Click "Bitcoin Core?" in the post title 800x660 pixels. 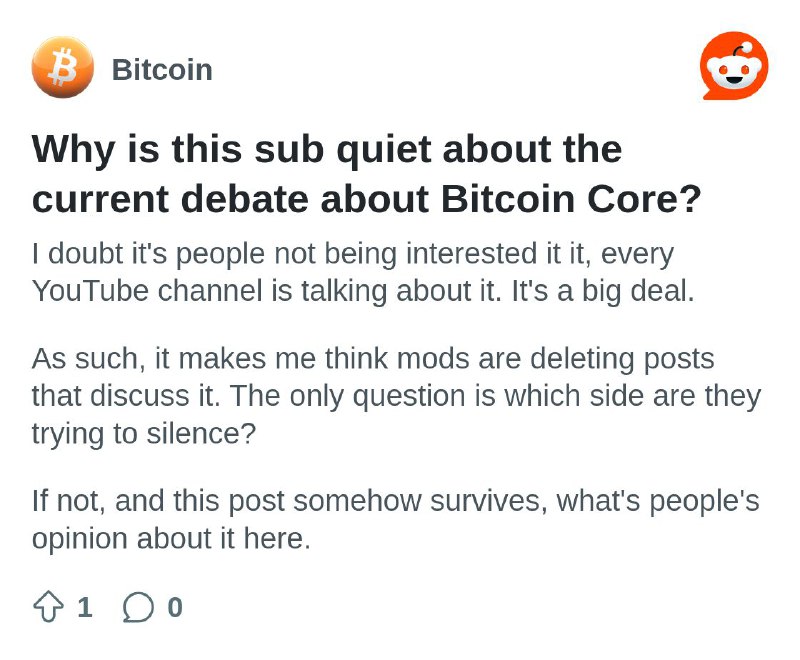pyautogui.click(x=571, y=199)
